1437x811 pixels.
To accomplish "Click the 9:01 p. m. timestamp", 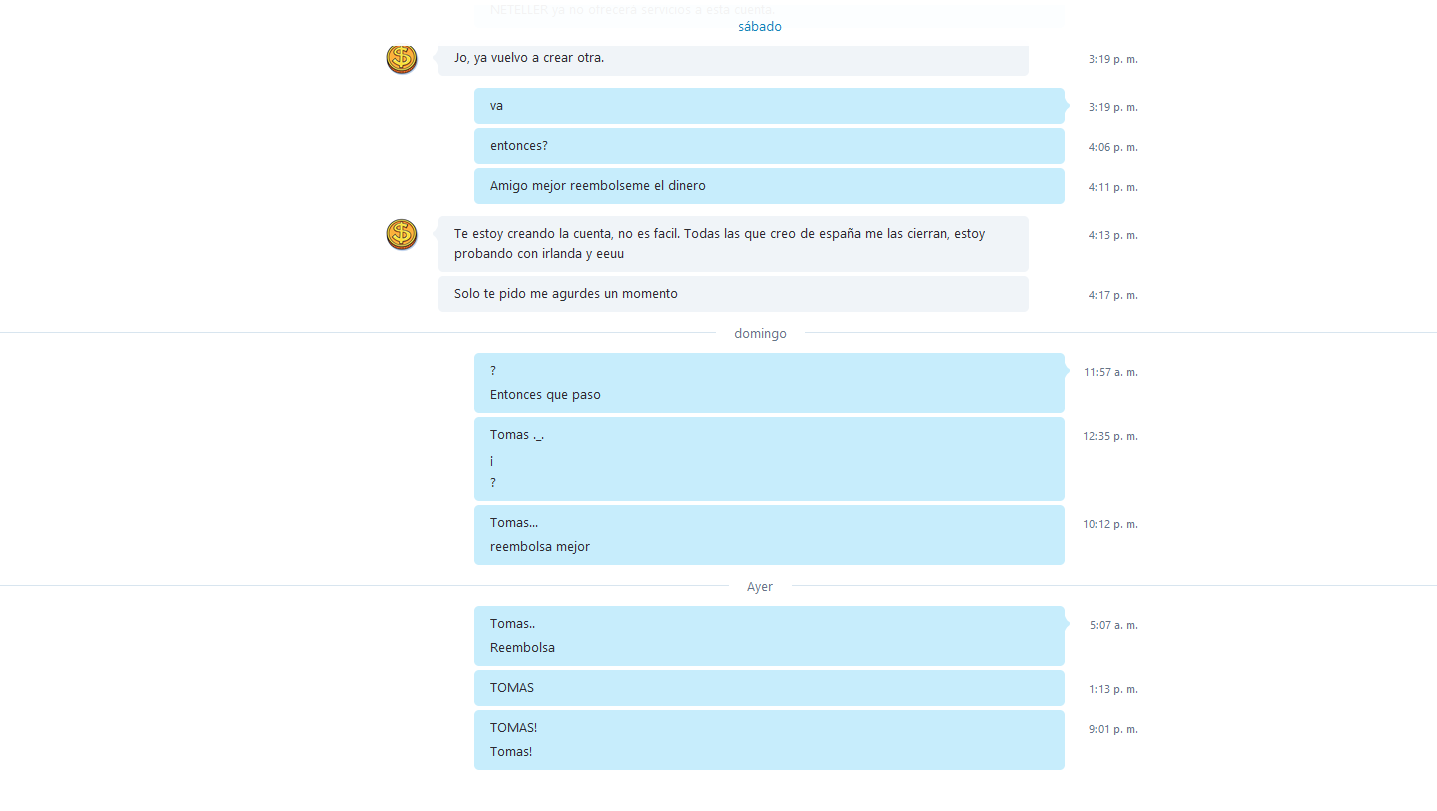I will point(1113,730).
